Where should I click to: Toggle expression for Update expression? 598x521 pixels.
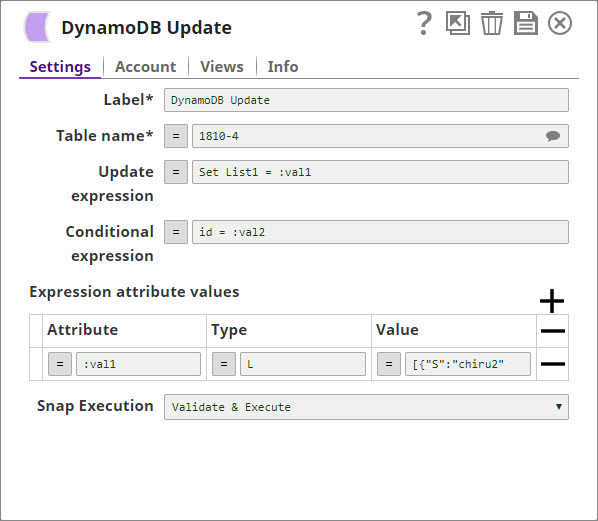point(176,172)
